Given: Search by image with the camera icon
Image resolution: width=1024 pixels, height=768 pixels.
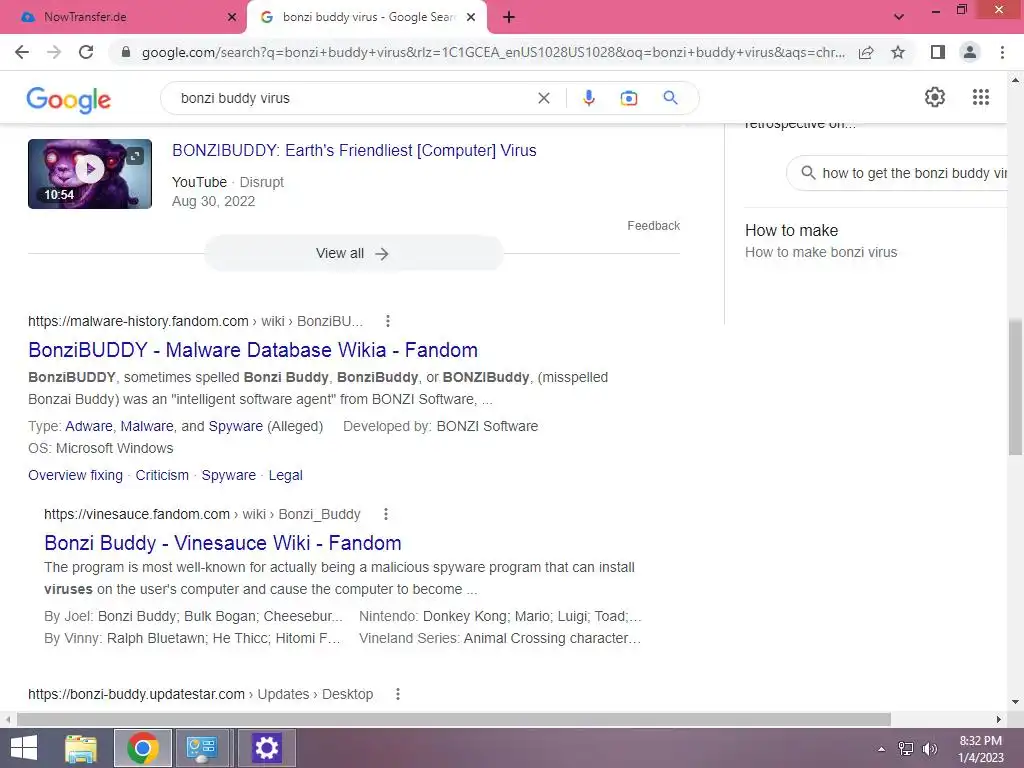Looking at the screenshot, I should (628, 98).
